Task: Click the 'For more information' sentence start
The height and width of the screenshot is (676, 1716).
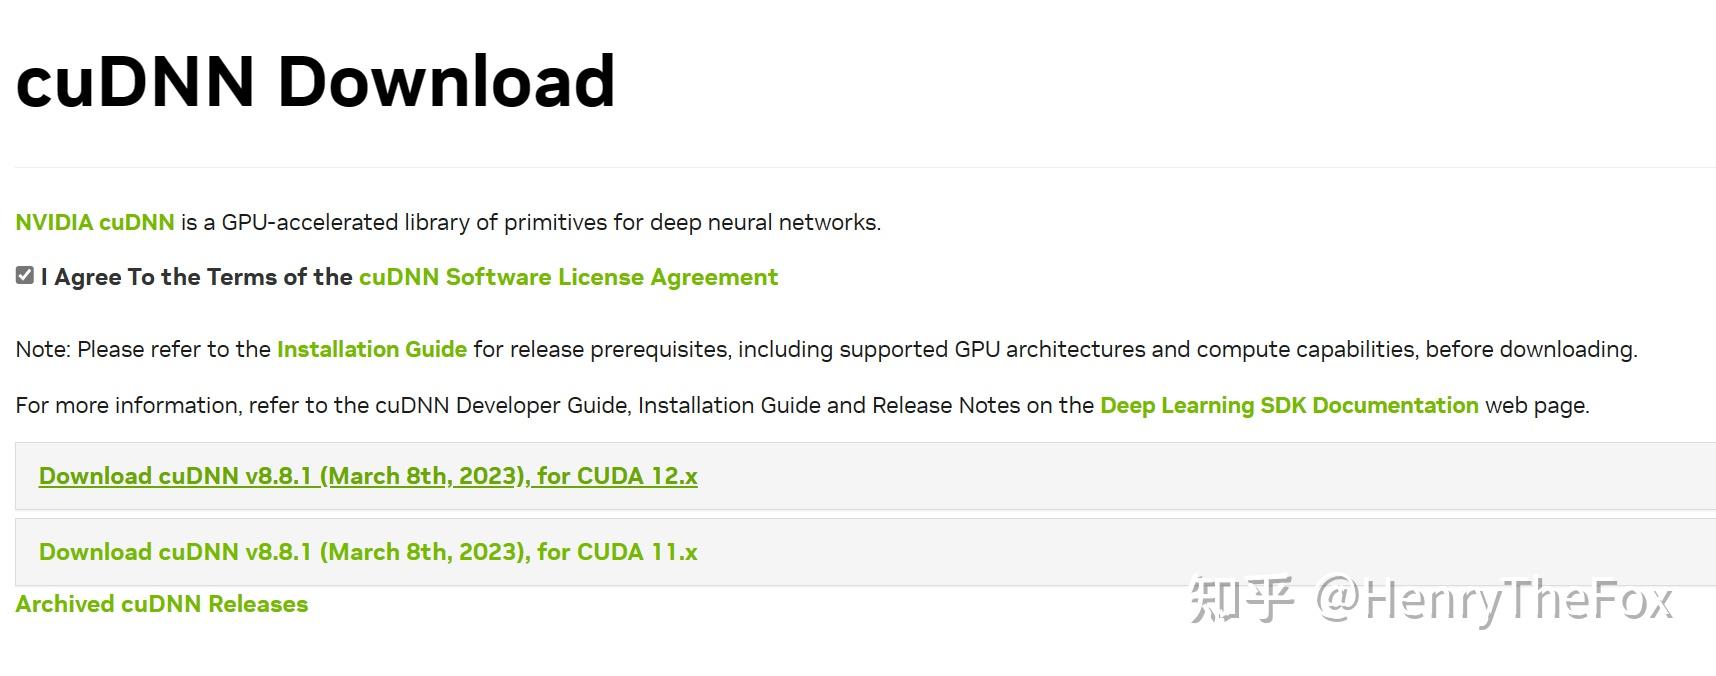Action: [x=126, y=405]
